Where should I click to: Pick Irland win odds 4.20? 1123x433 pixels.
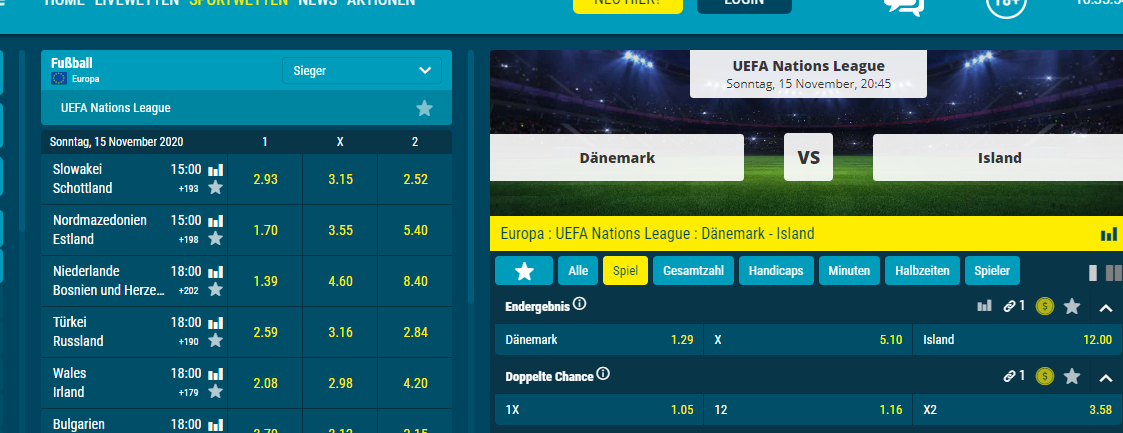point(415,383)
